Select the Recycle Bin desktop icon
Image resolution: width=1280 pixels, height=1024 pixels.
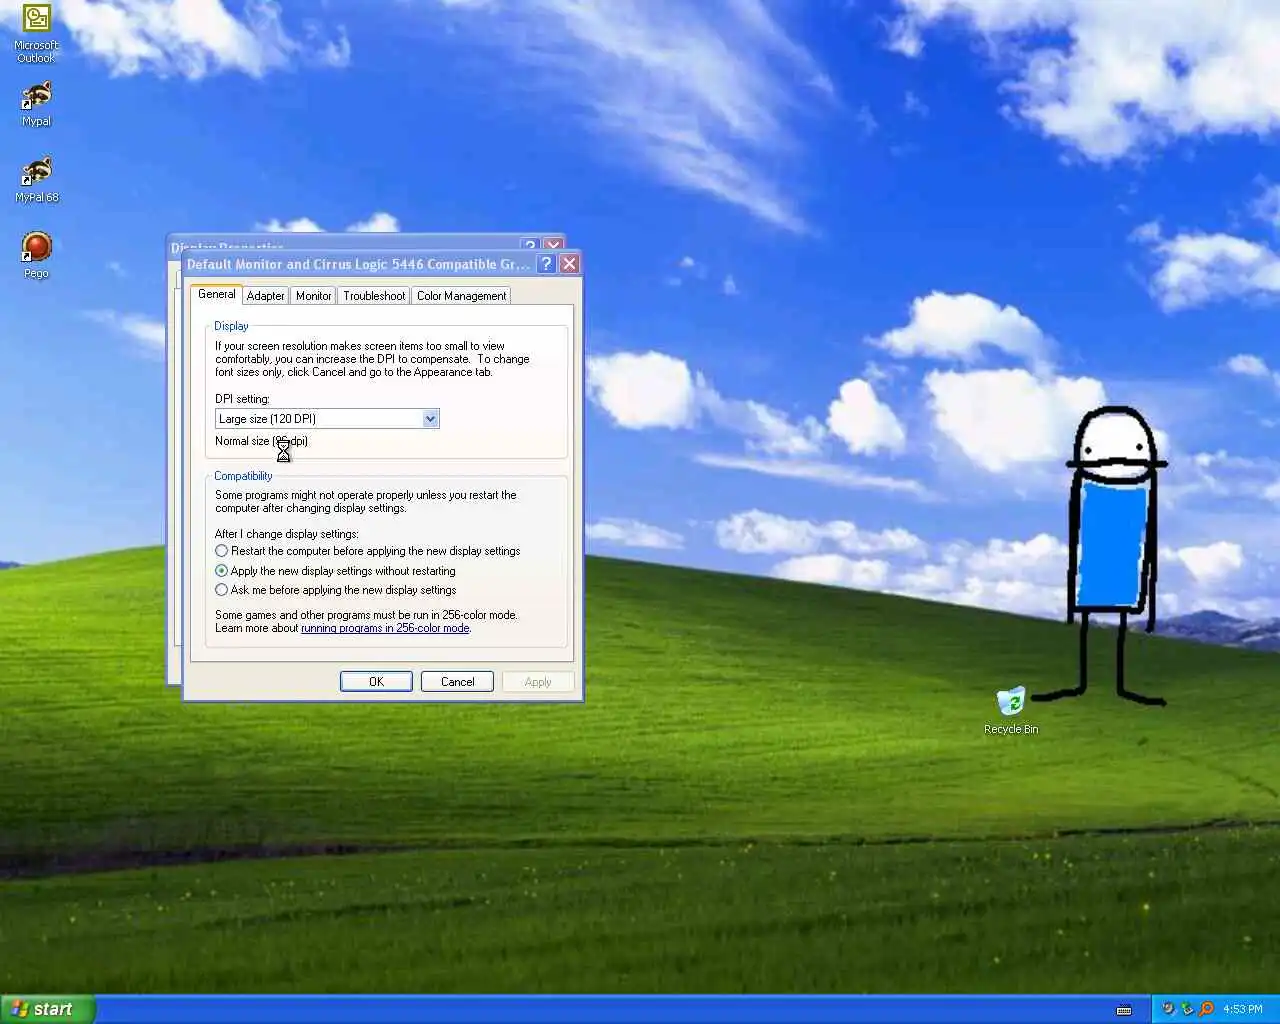coord(1011,710)
